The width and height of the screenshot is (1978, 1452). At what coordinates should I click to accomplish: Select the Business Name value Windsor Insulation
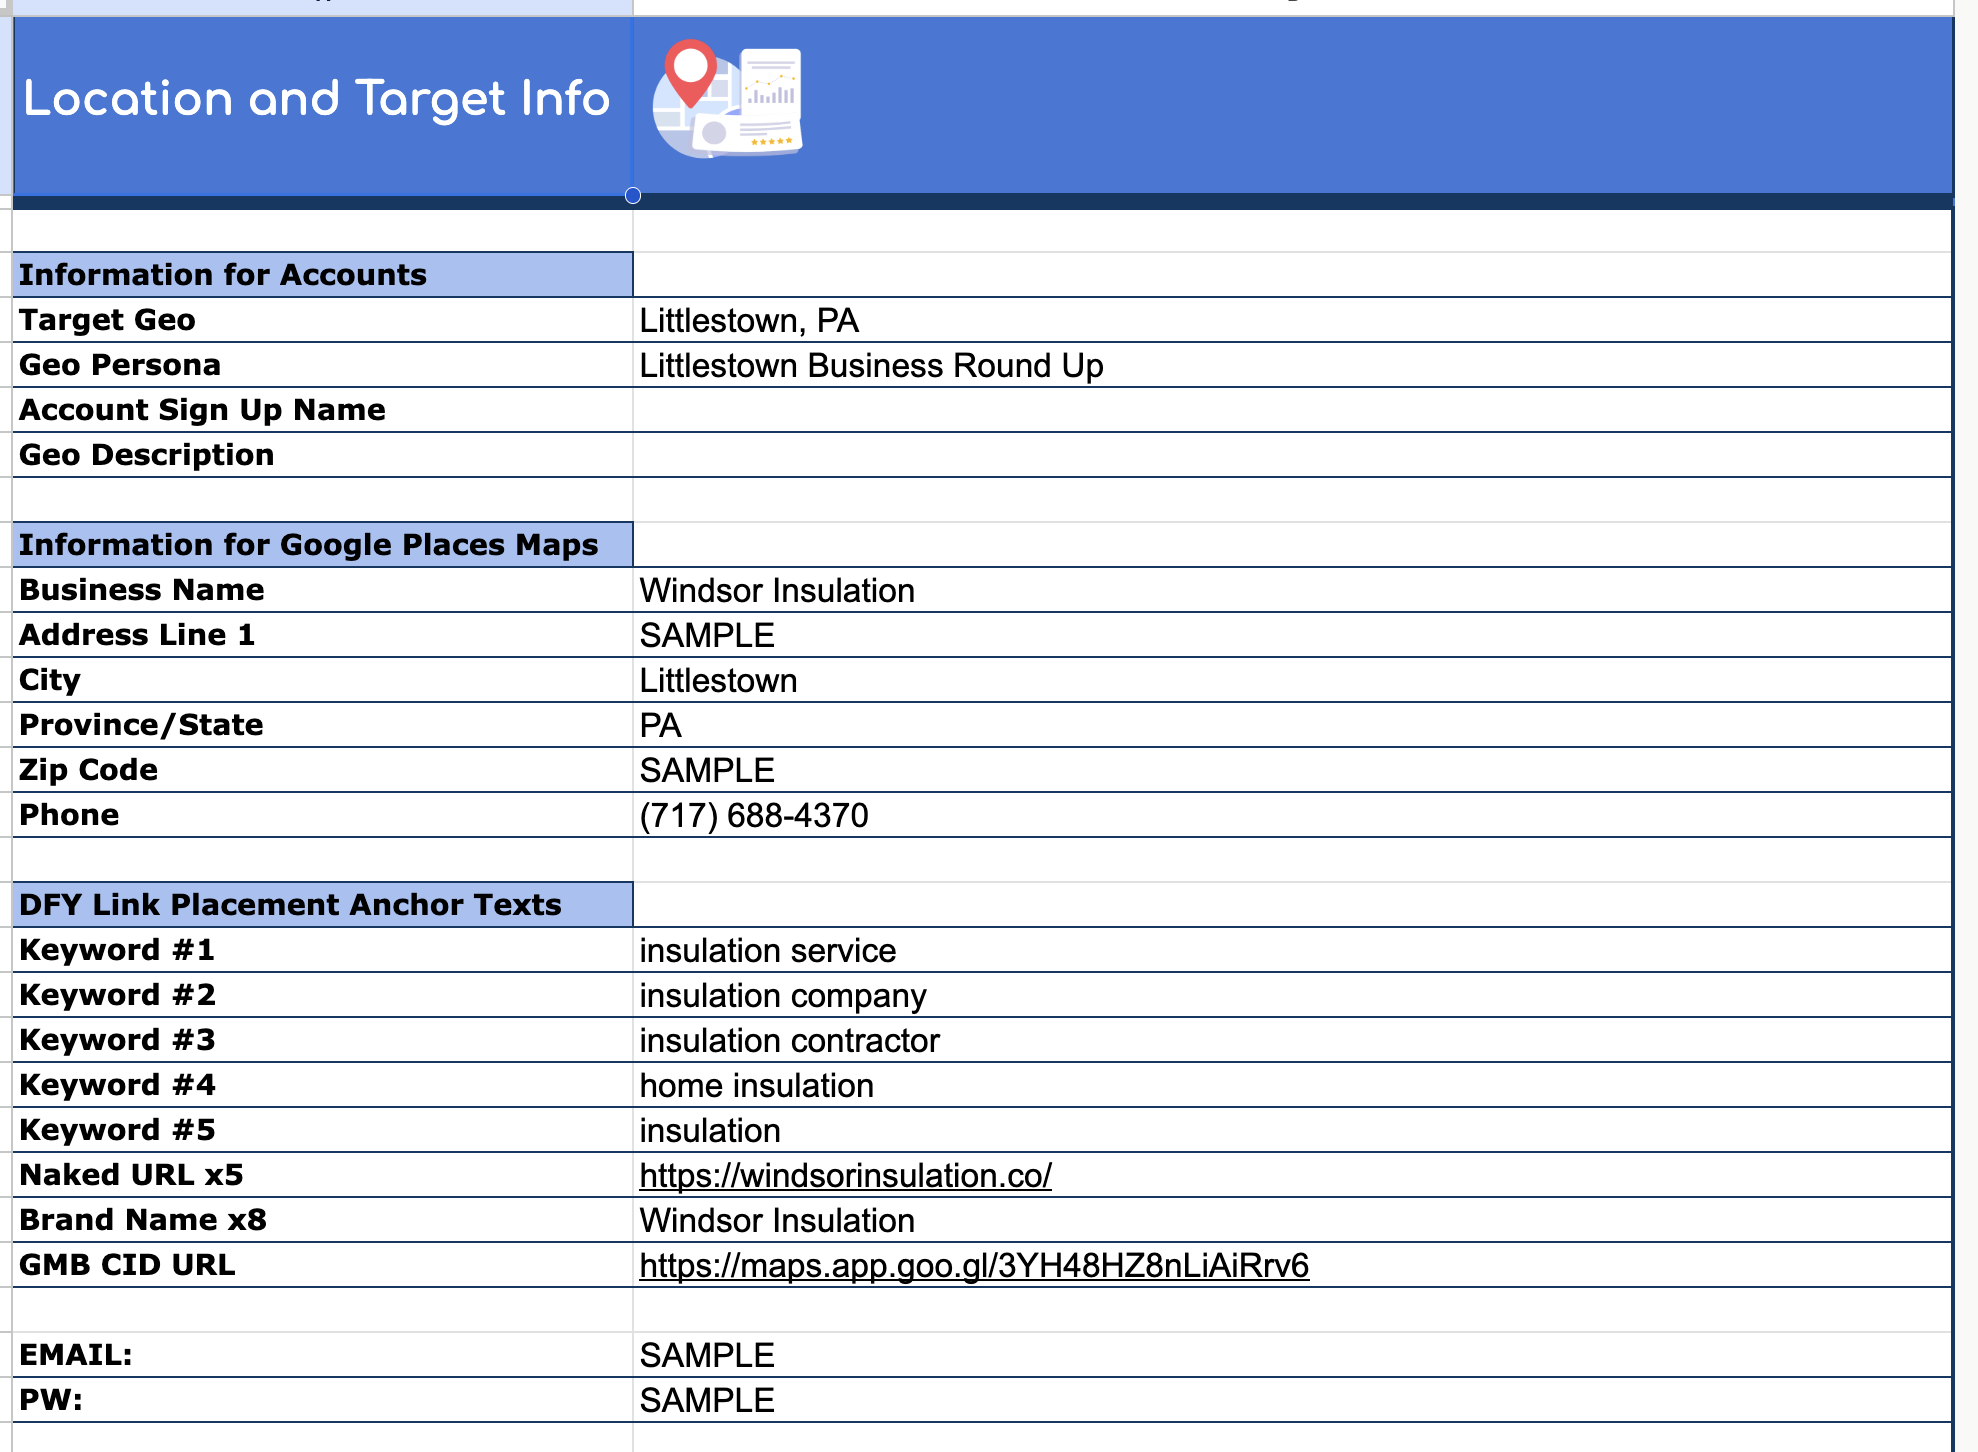(x=777, y=591)
